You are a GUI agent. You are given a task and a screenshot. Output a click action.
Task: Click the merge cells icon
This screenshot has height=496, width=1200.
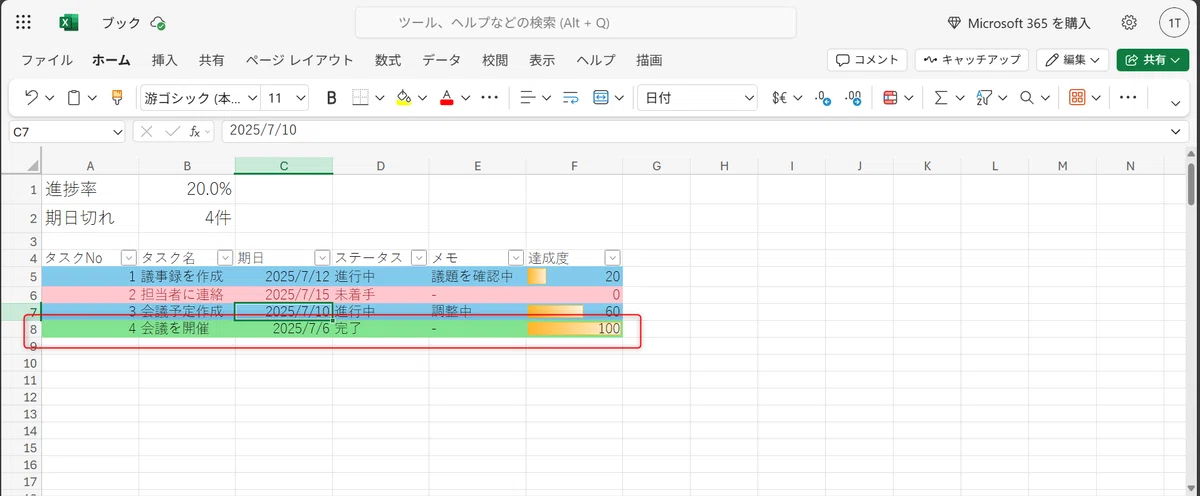click(602, 98)
